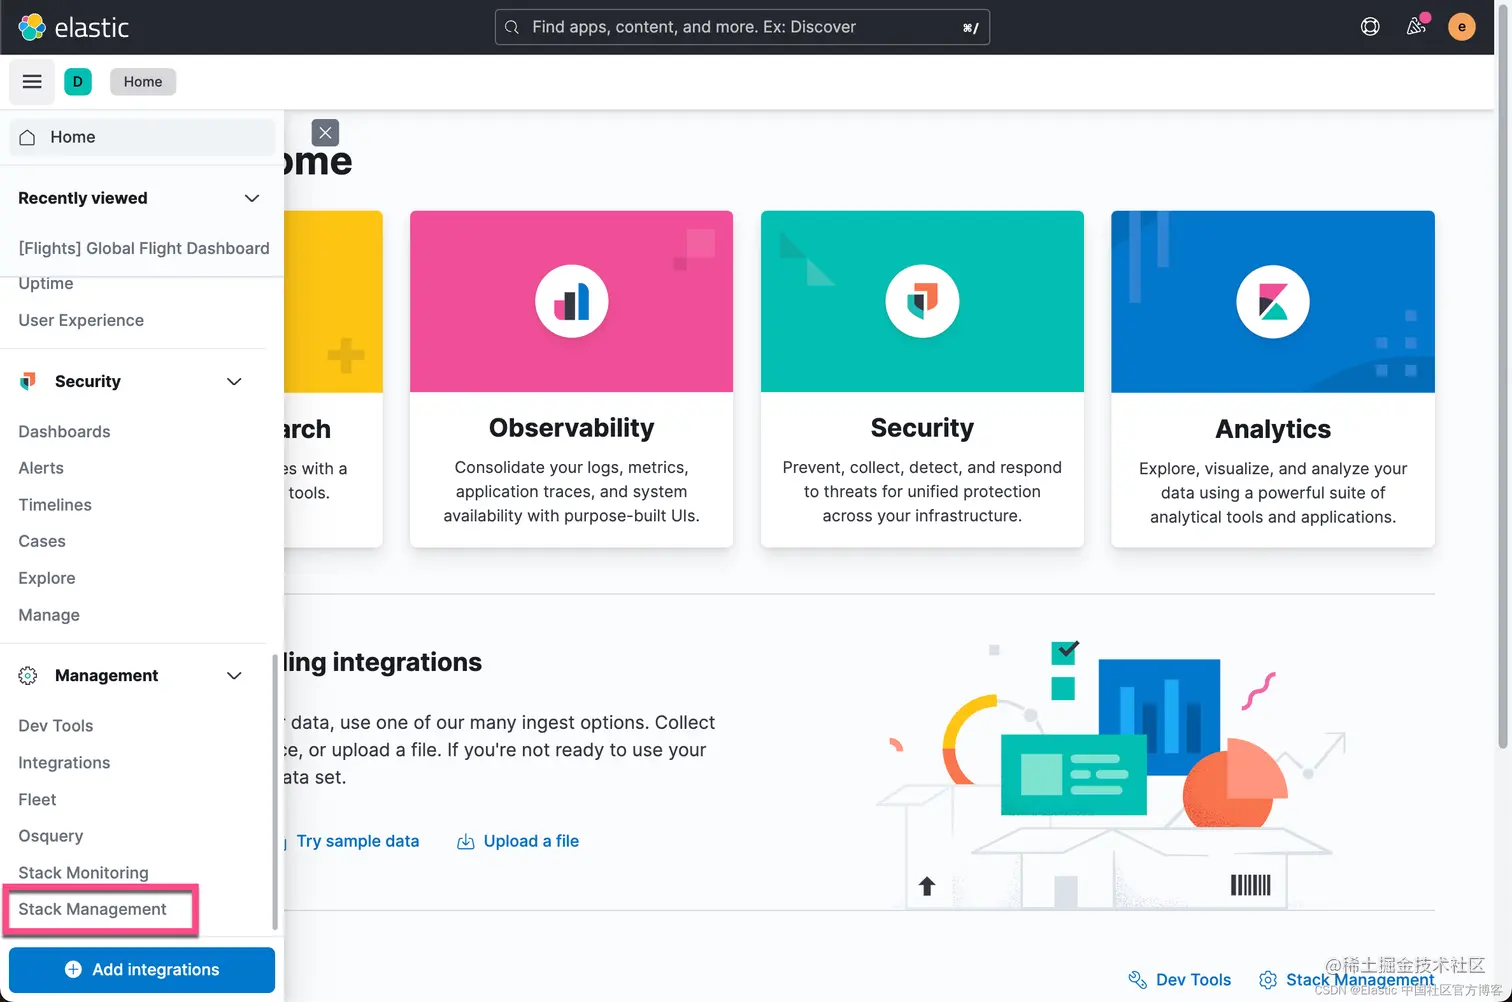Screen dimensions: 1512x1002
Task: Click the Management gear icon in sidebar
Action: click(28, 676)
